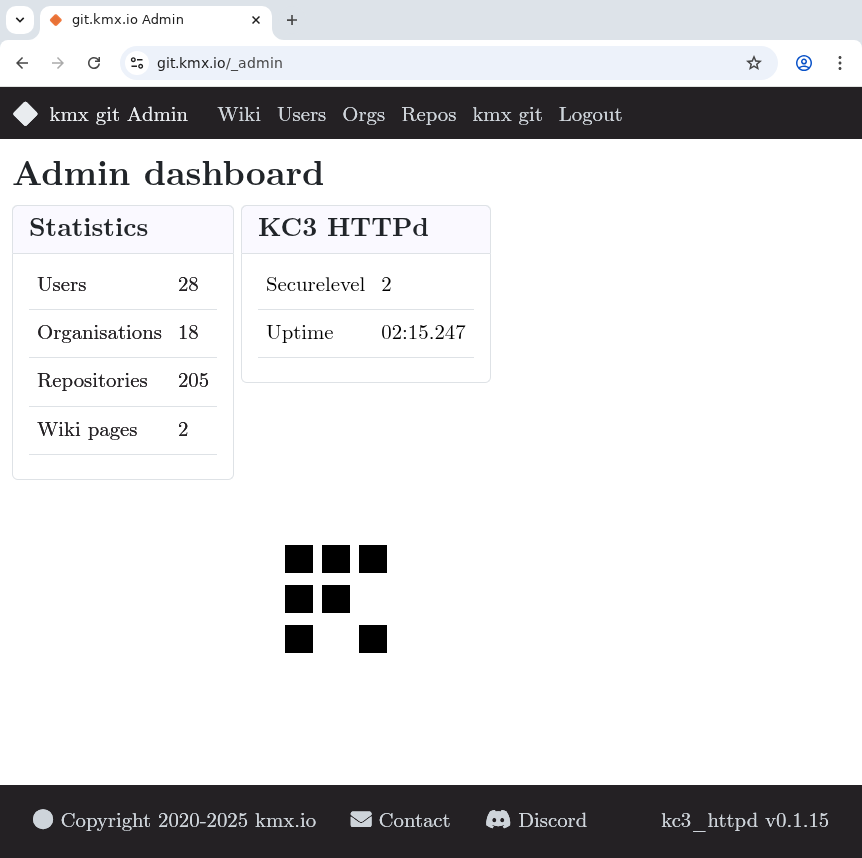Close the git.kmx.io Admin tab

tap(256, 20)
